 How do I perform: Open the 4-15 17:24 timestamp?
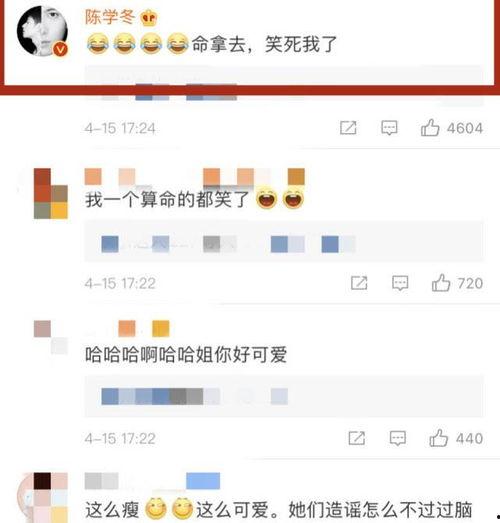[x=120, y=128]
